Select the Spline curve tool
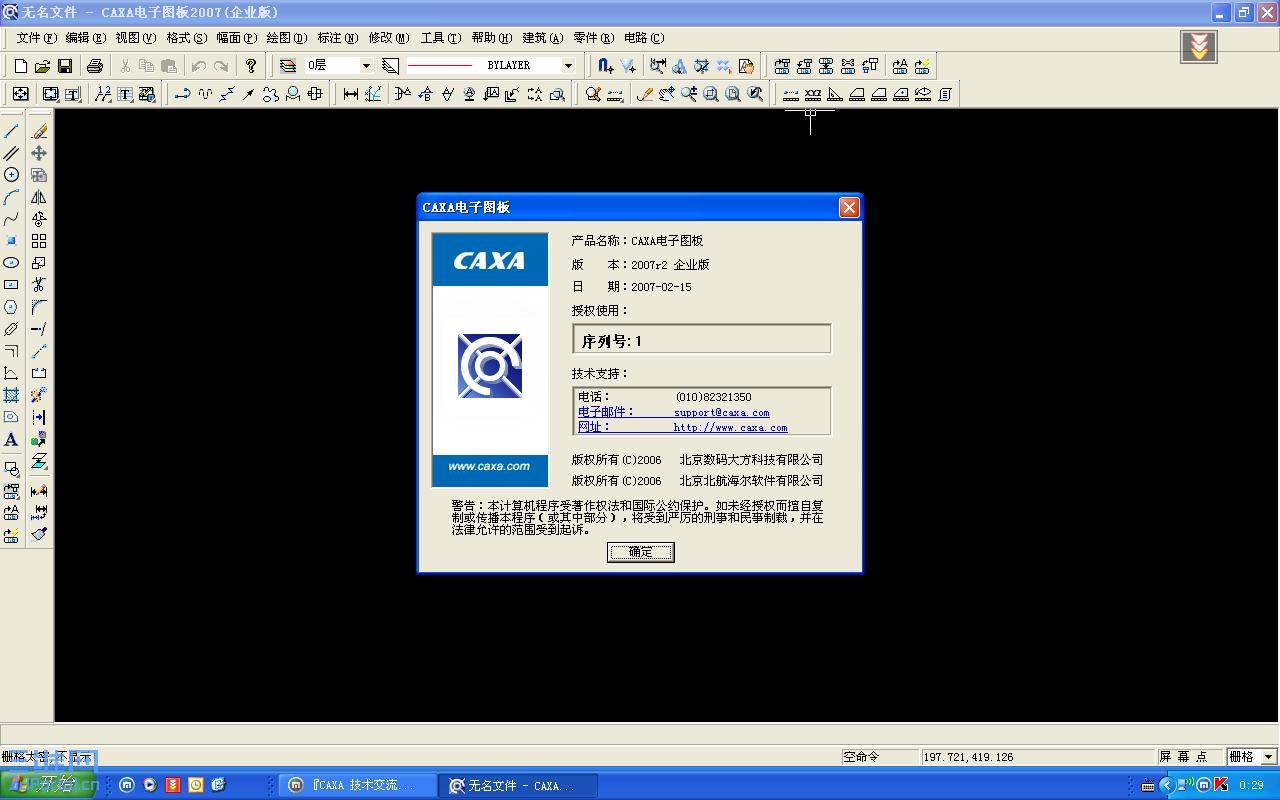The width and height of the screenshot is (1280, 800). (11, 219)
